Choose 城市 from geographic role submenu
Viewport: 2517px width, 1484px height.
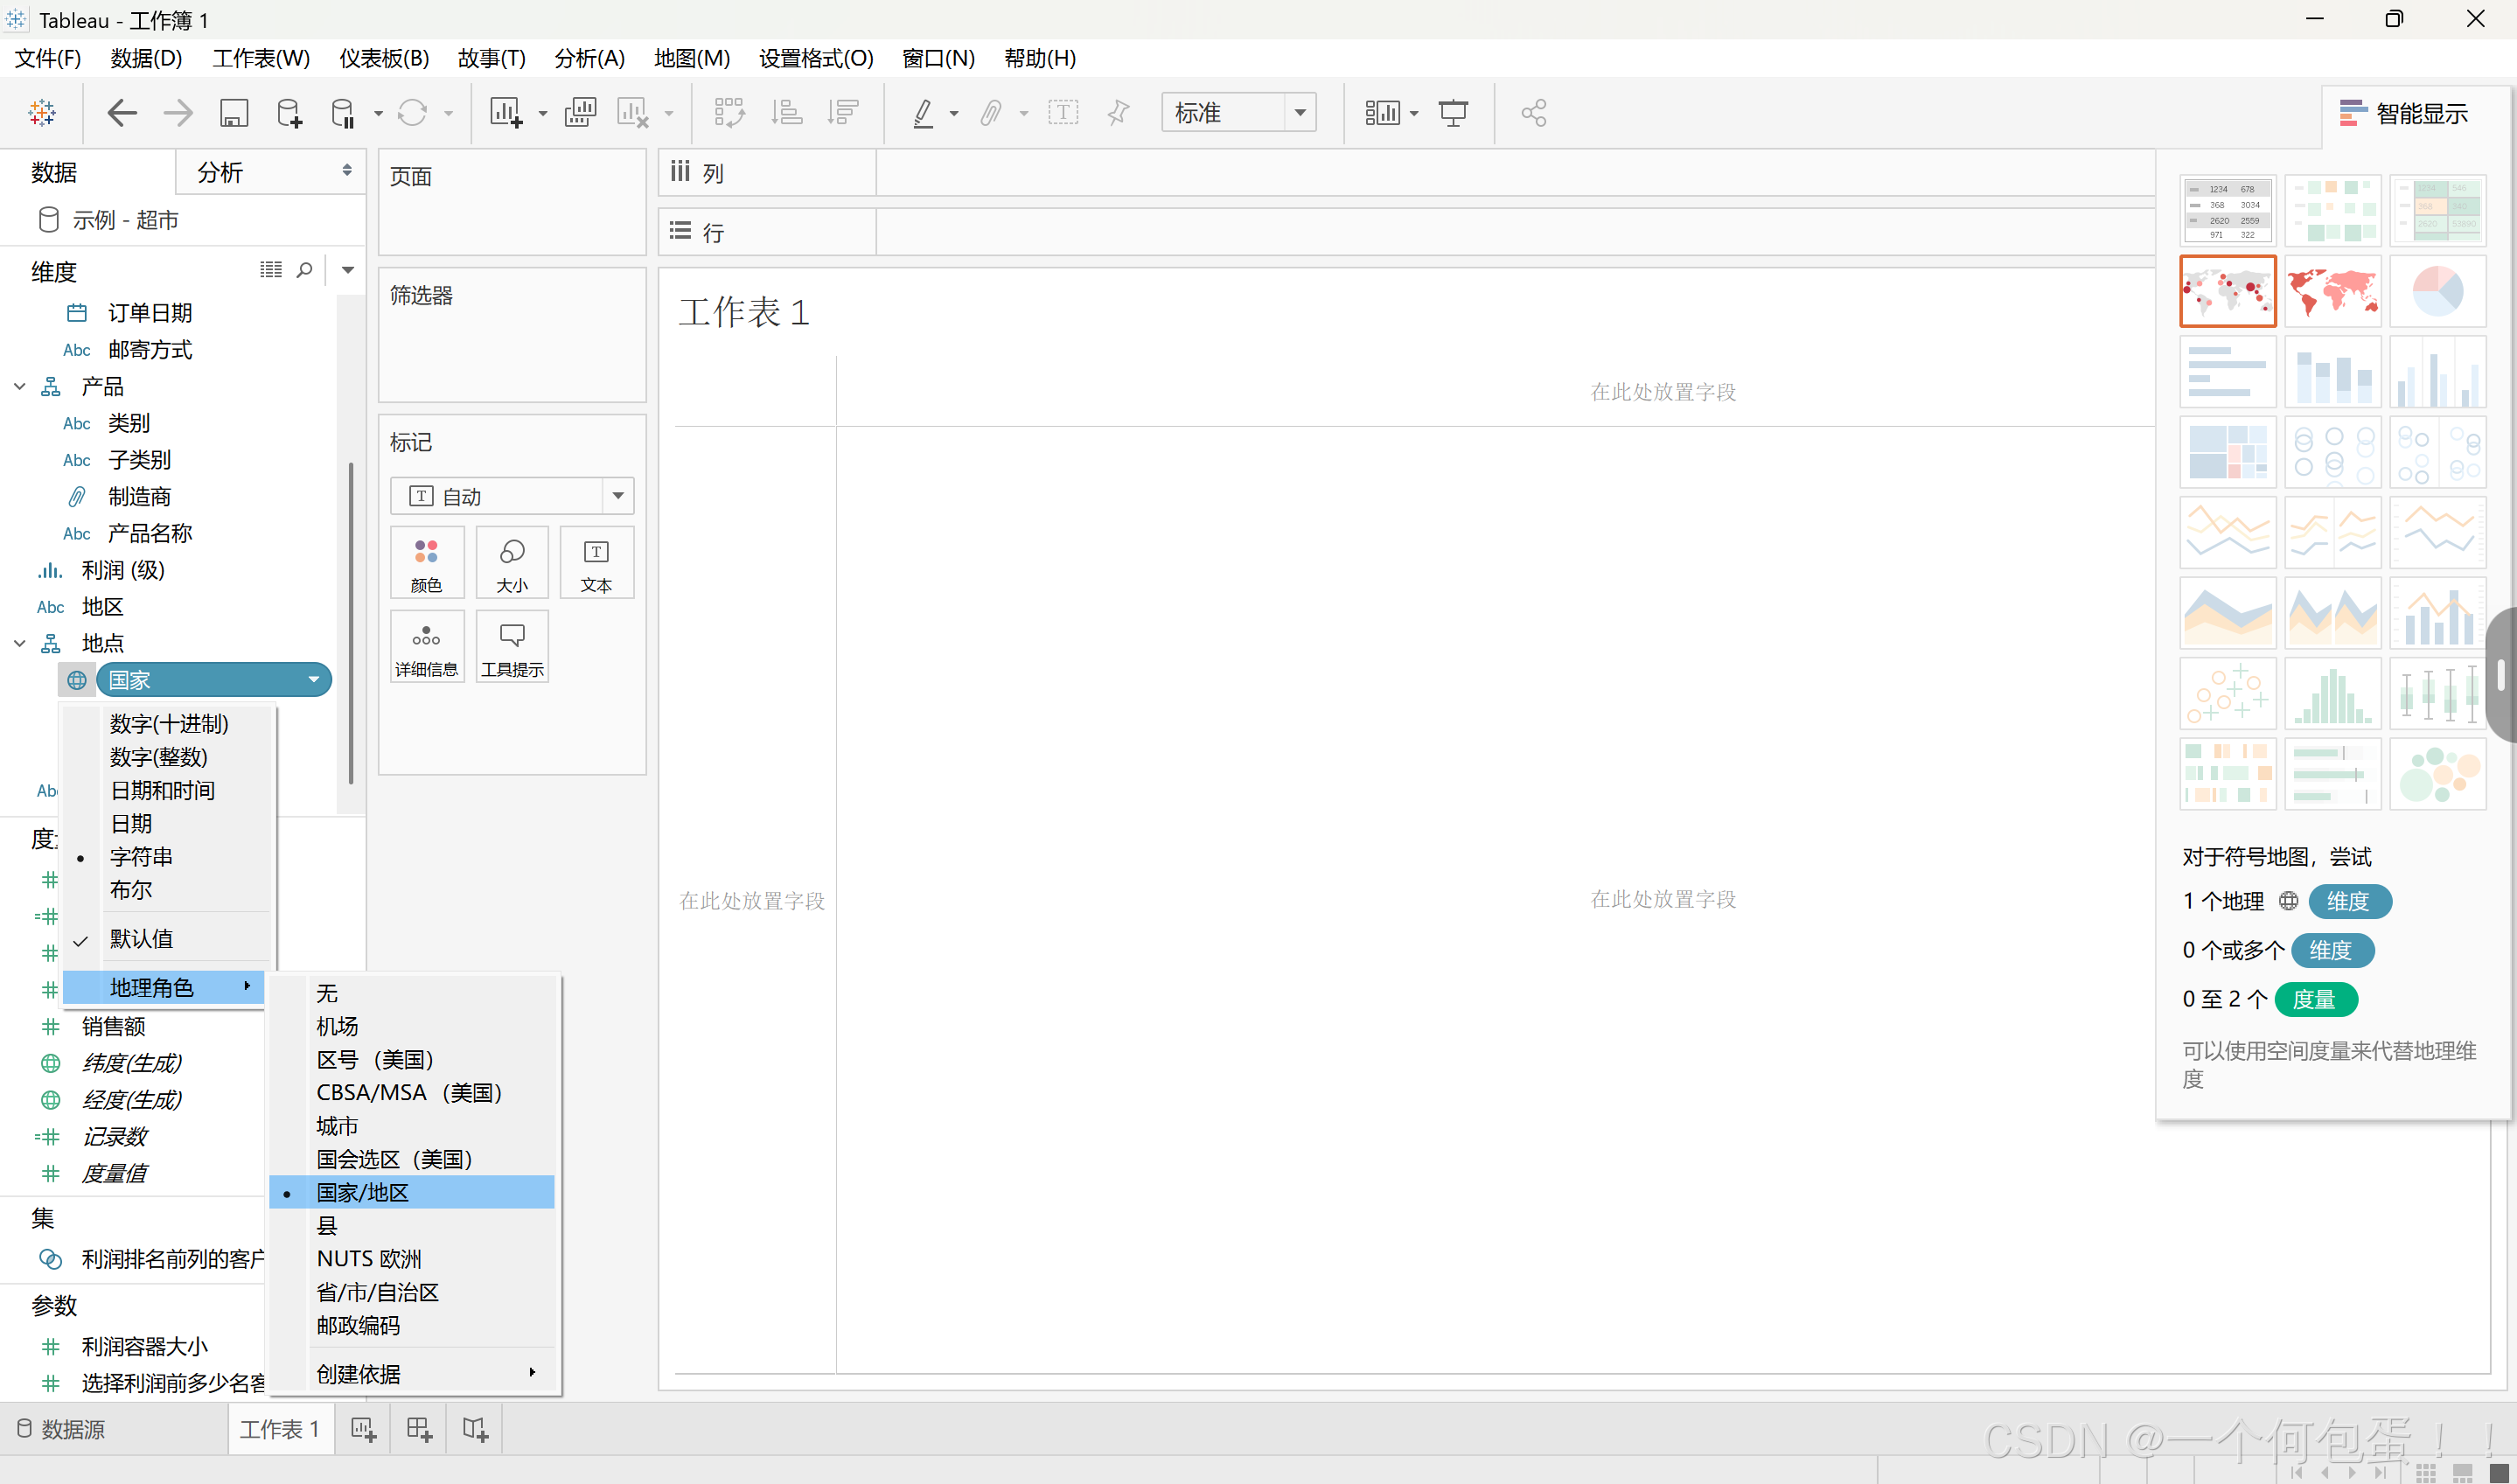click(x=337, y=1126)
